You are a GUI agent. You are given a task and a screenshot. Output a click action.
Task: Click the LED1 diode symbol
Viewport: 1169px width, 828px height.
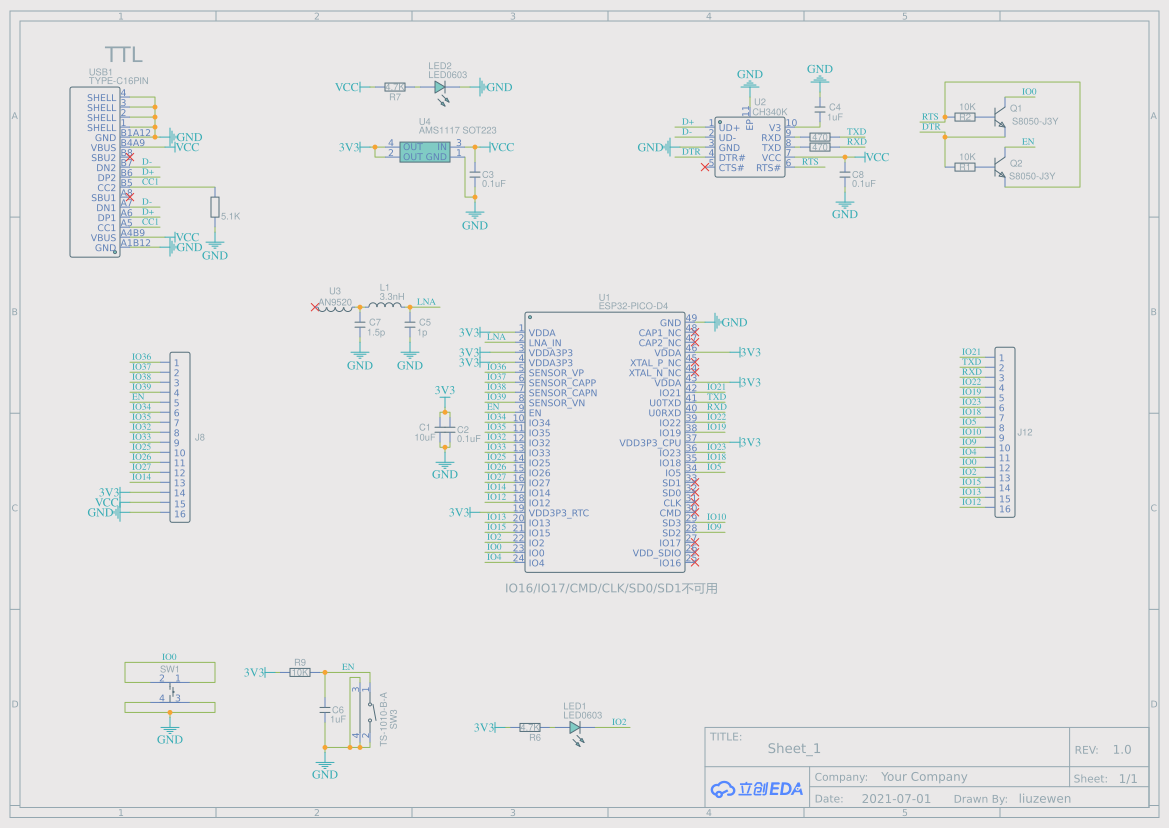click(575, 728)
